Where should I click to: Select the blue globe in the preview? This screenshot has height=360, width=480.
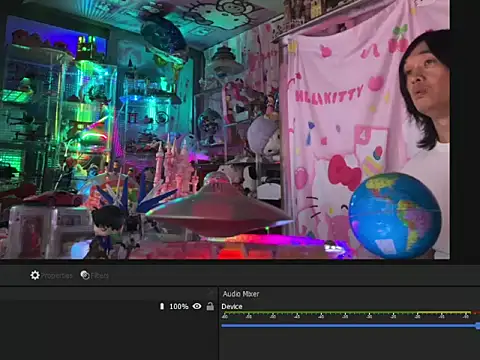coord(395,216)
